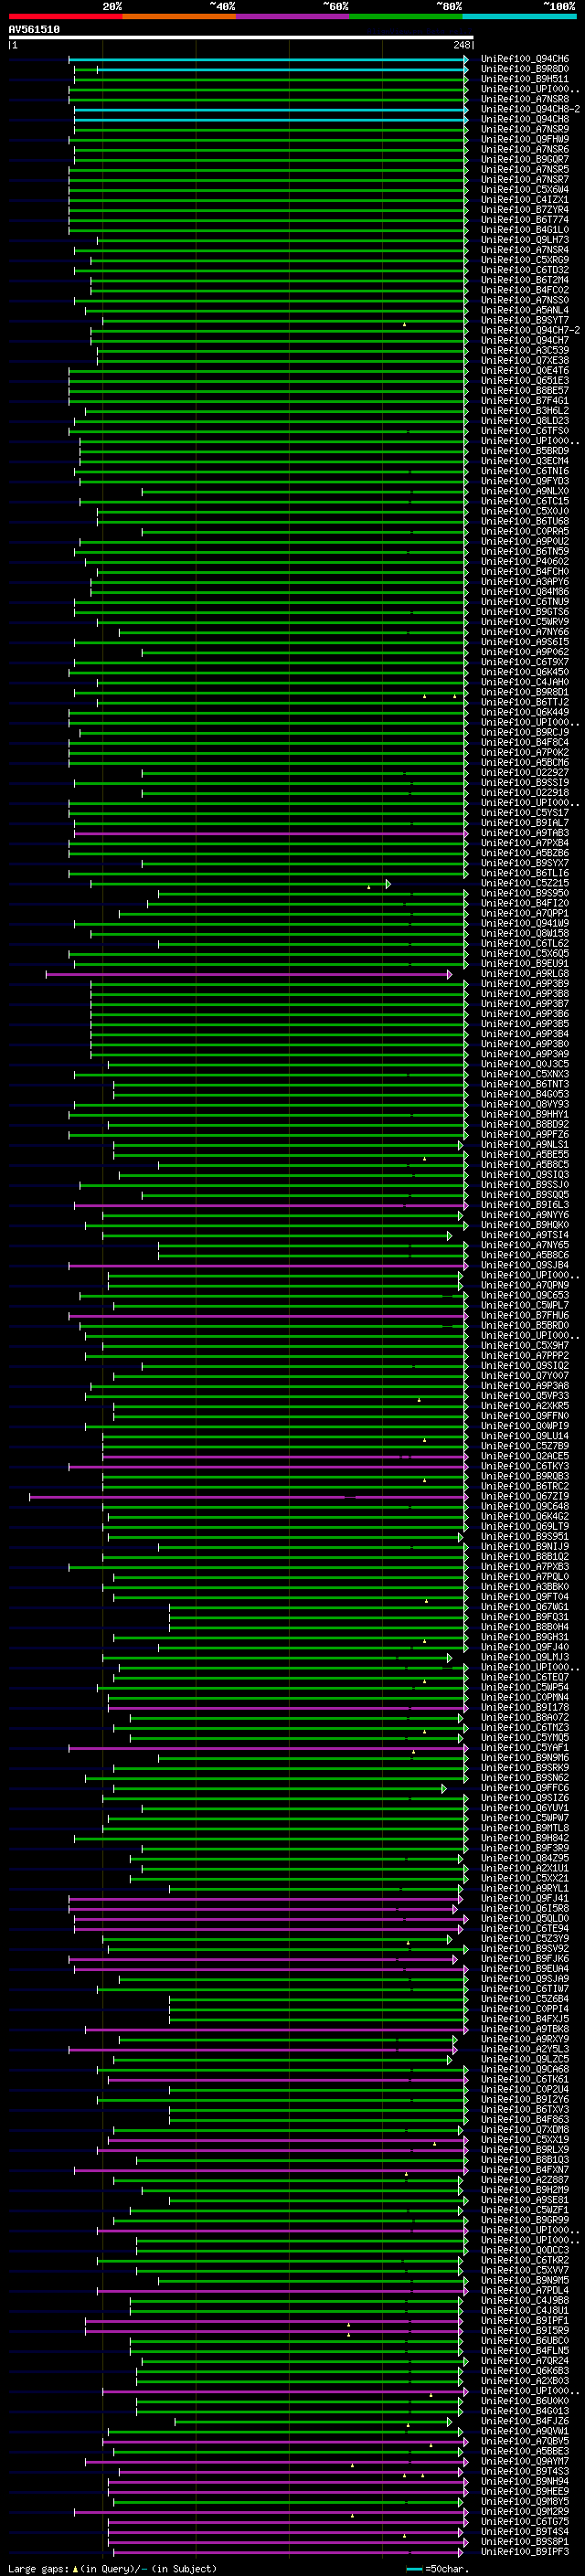The width and height of the screenshot is (585, 2576).
Task: Open hit UniRef100_Q9FHW9
Action: click(x=525, y=139)
